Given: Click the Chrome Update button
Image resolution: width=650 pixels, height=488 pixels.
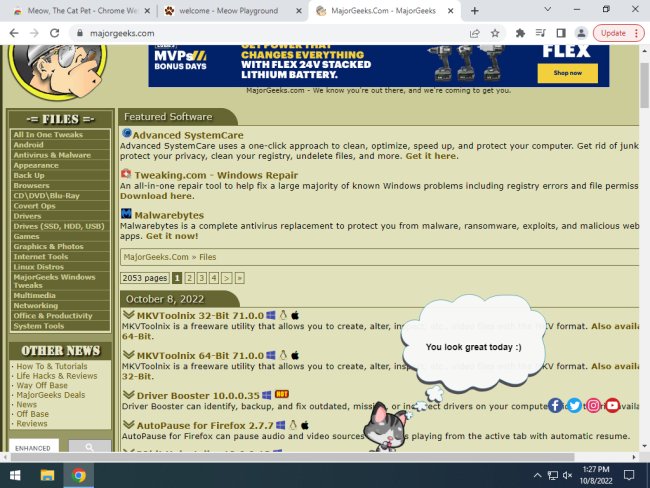Looking at the screenshot, I should [618, 33].
